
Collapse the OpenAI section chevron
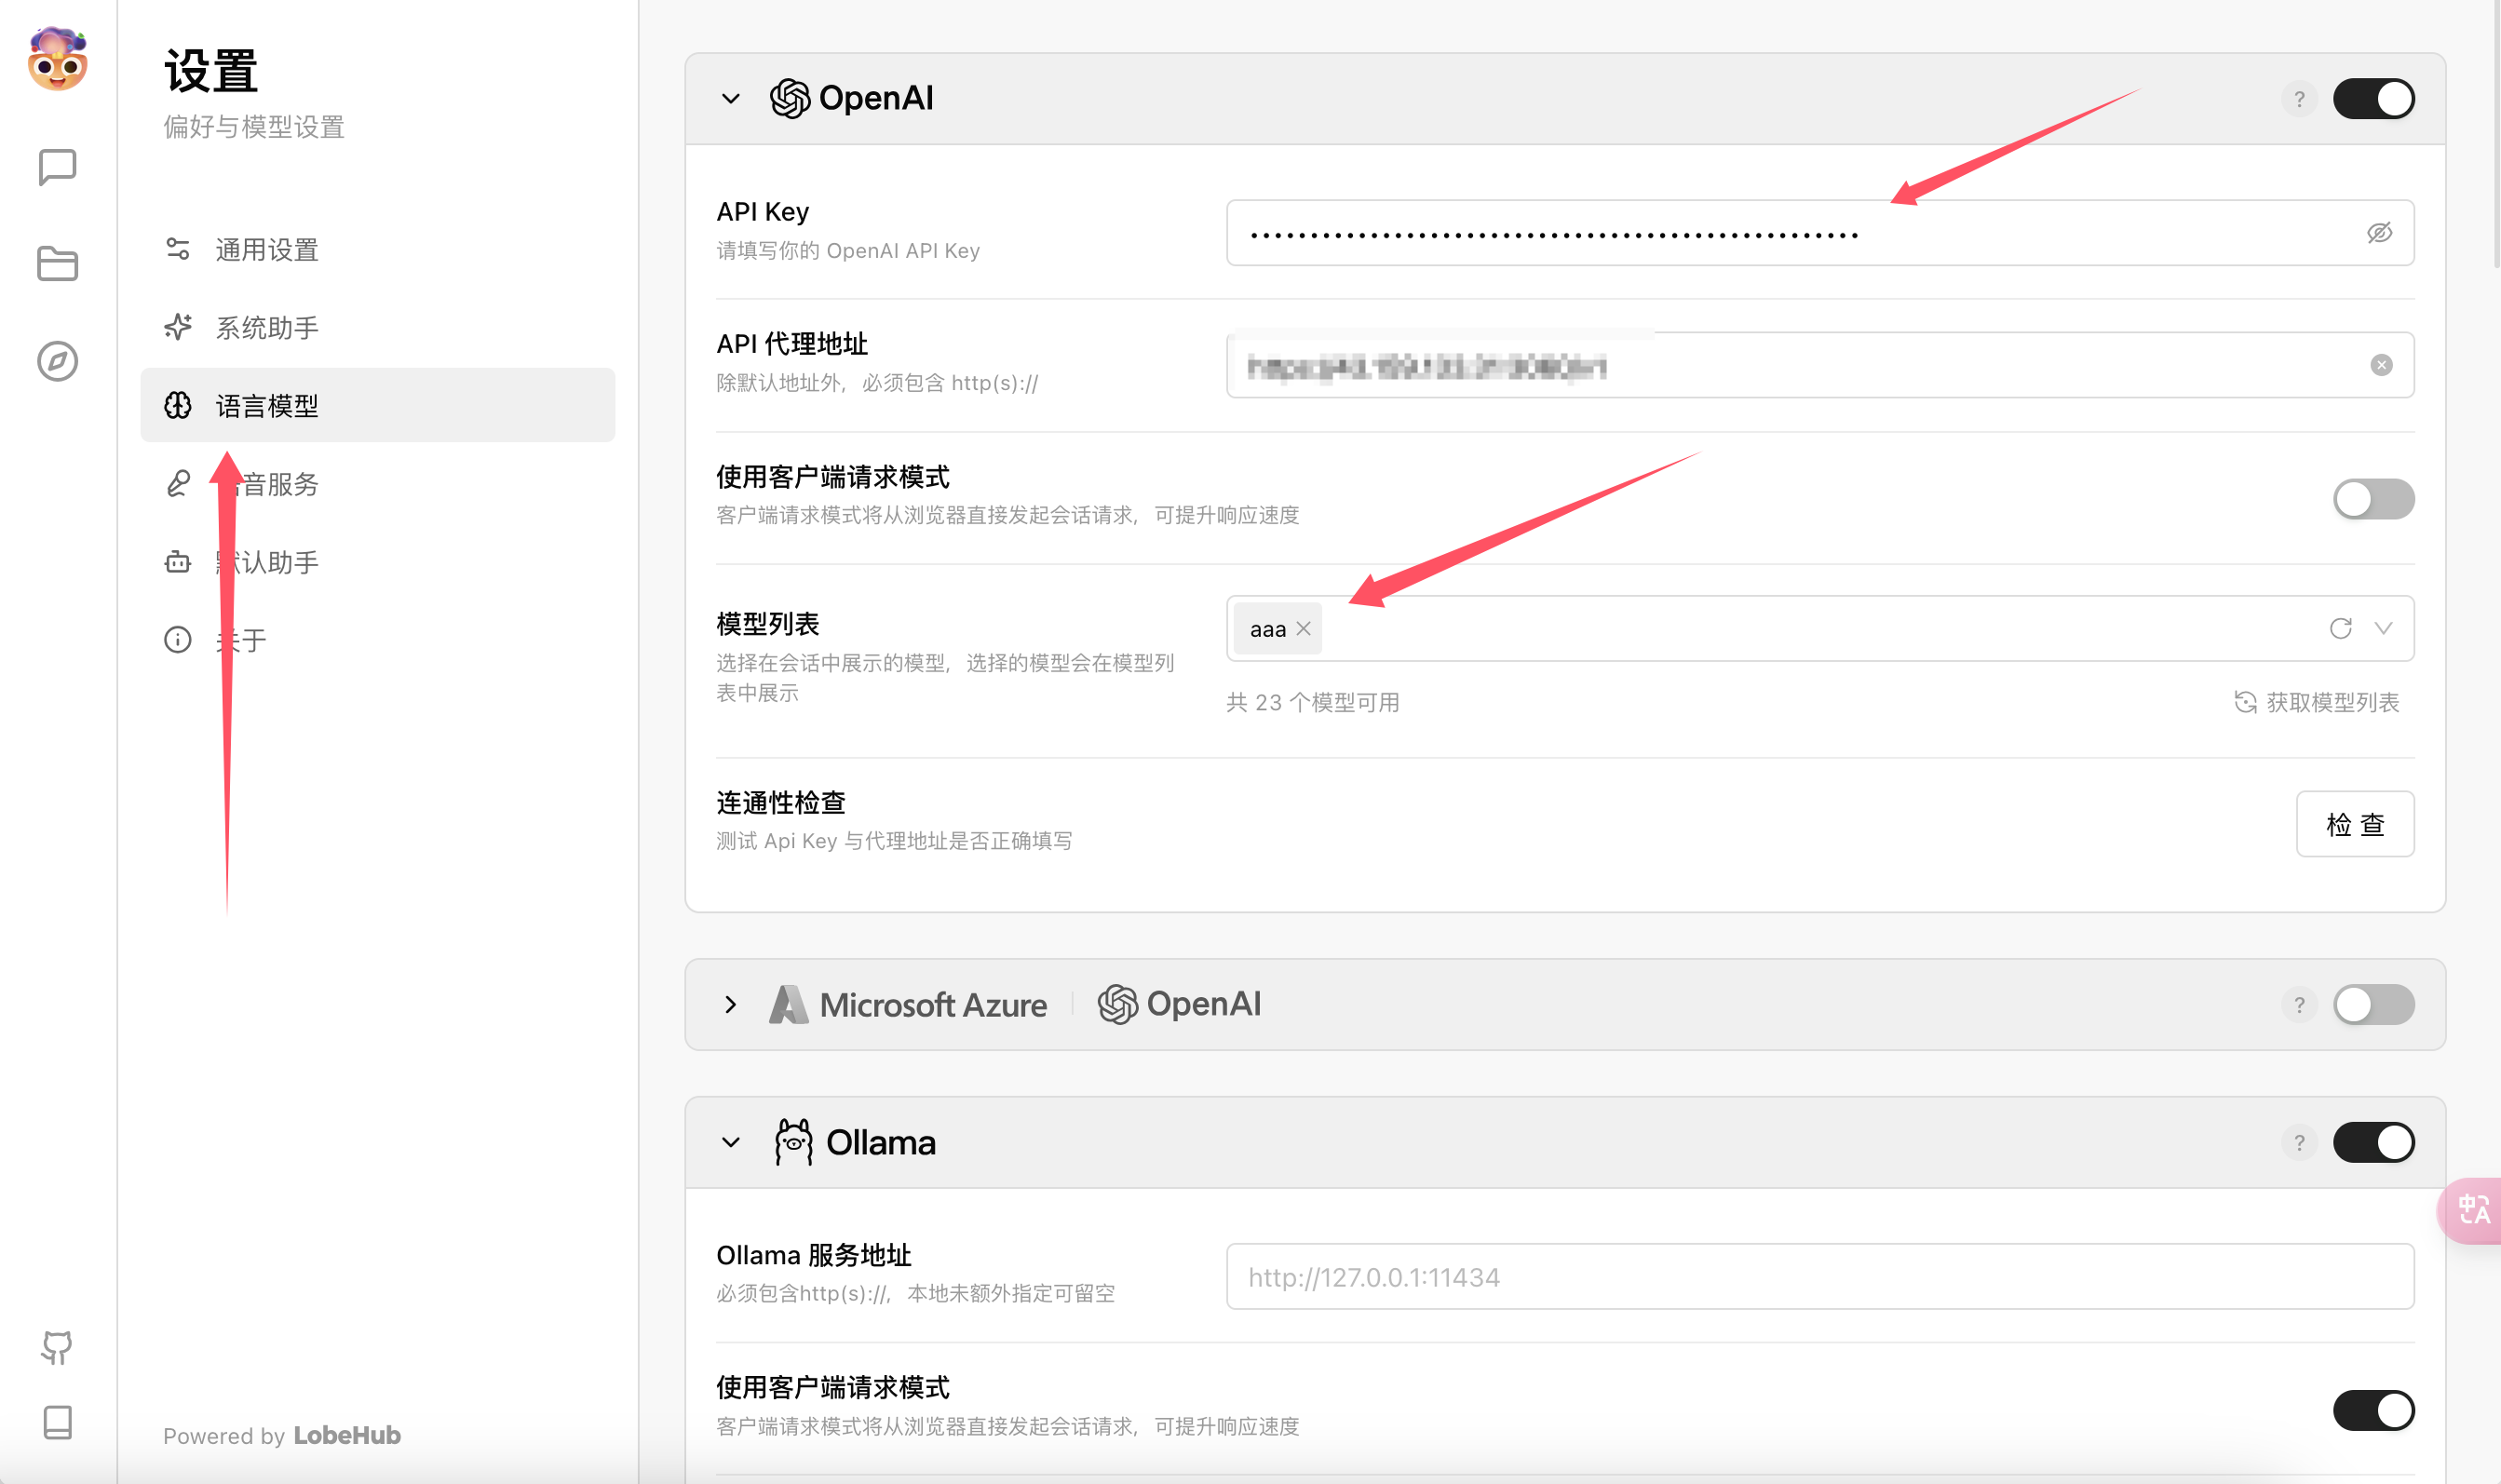pyautogui.click(x=731, y=99)
